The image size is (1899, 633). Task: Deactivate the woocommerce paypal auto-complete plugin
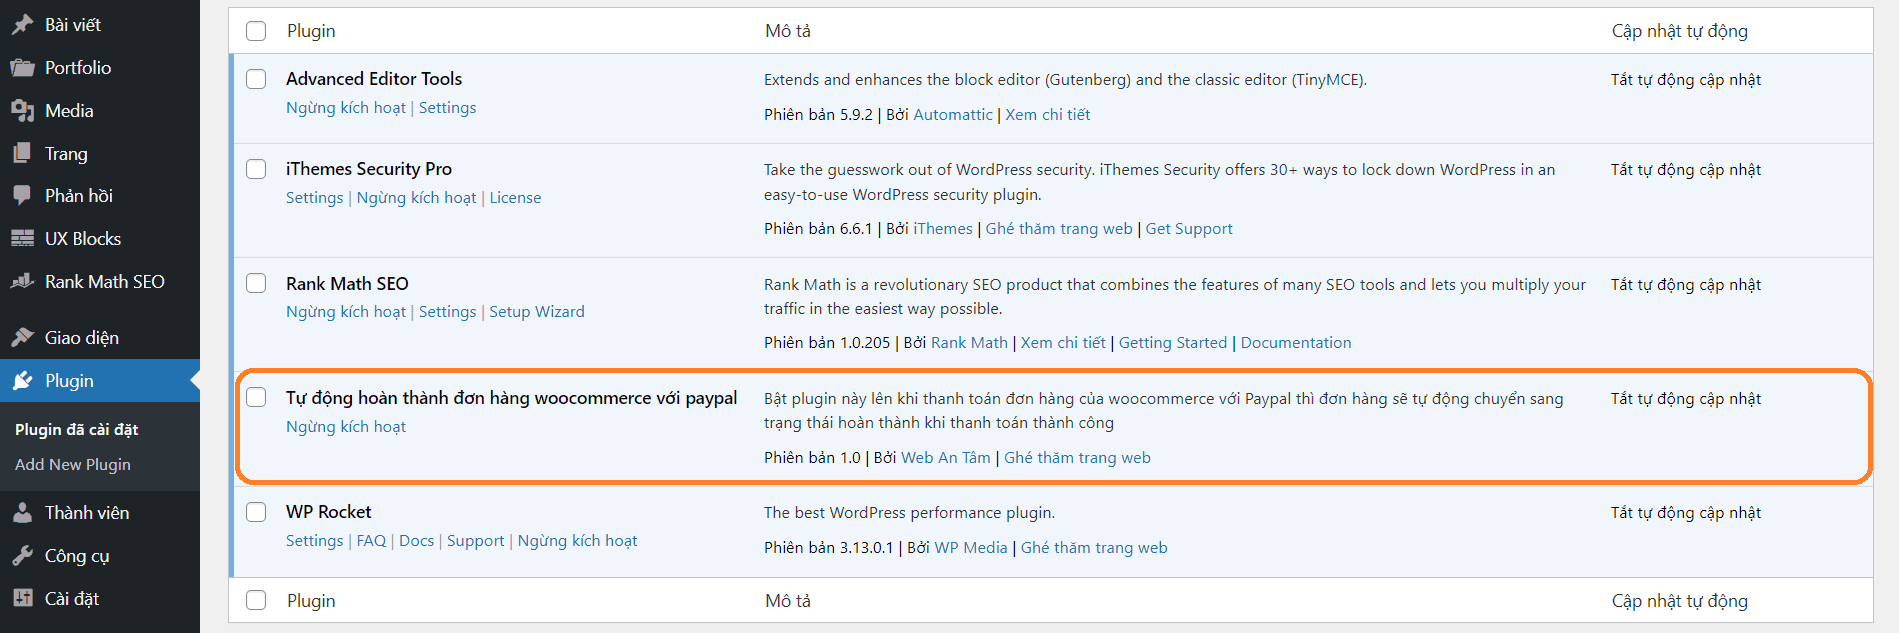click(346, 427)
